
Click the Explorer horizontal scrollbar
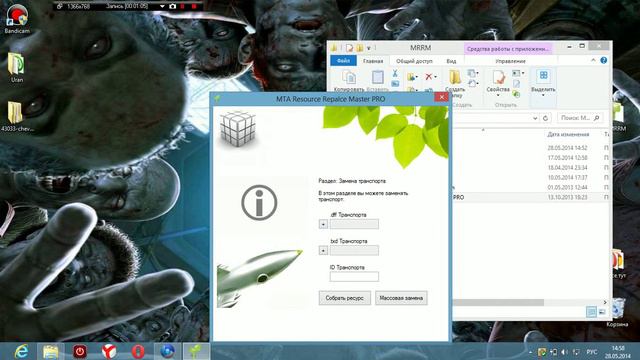(498, 302)
